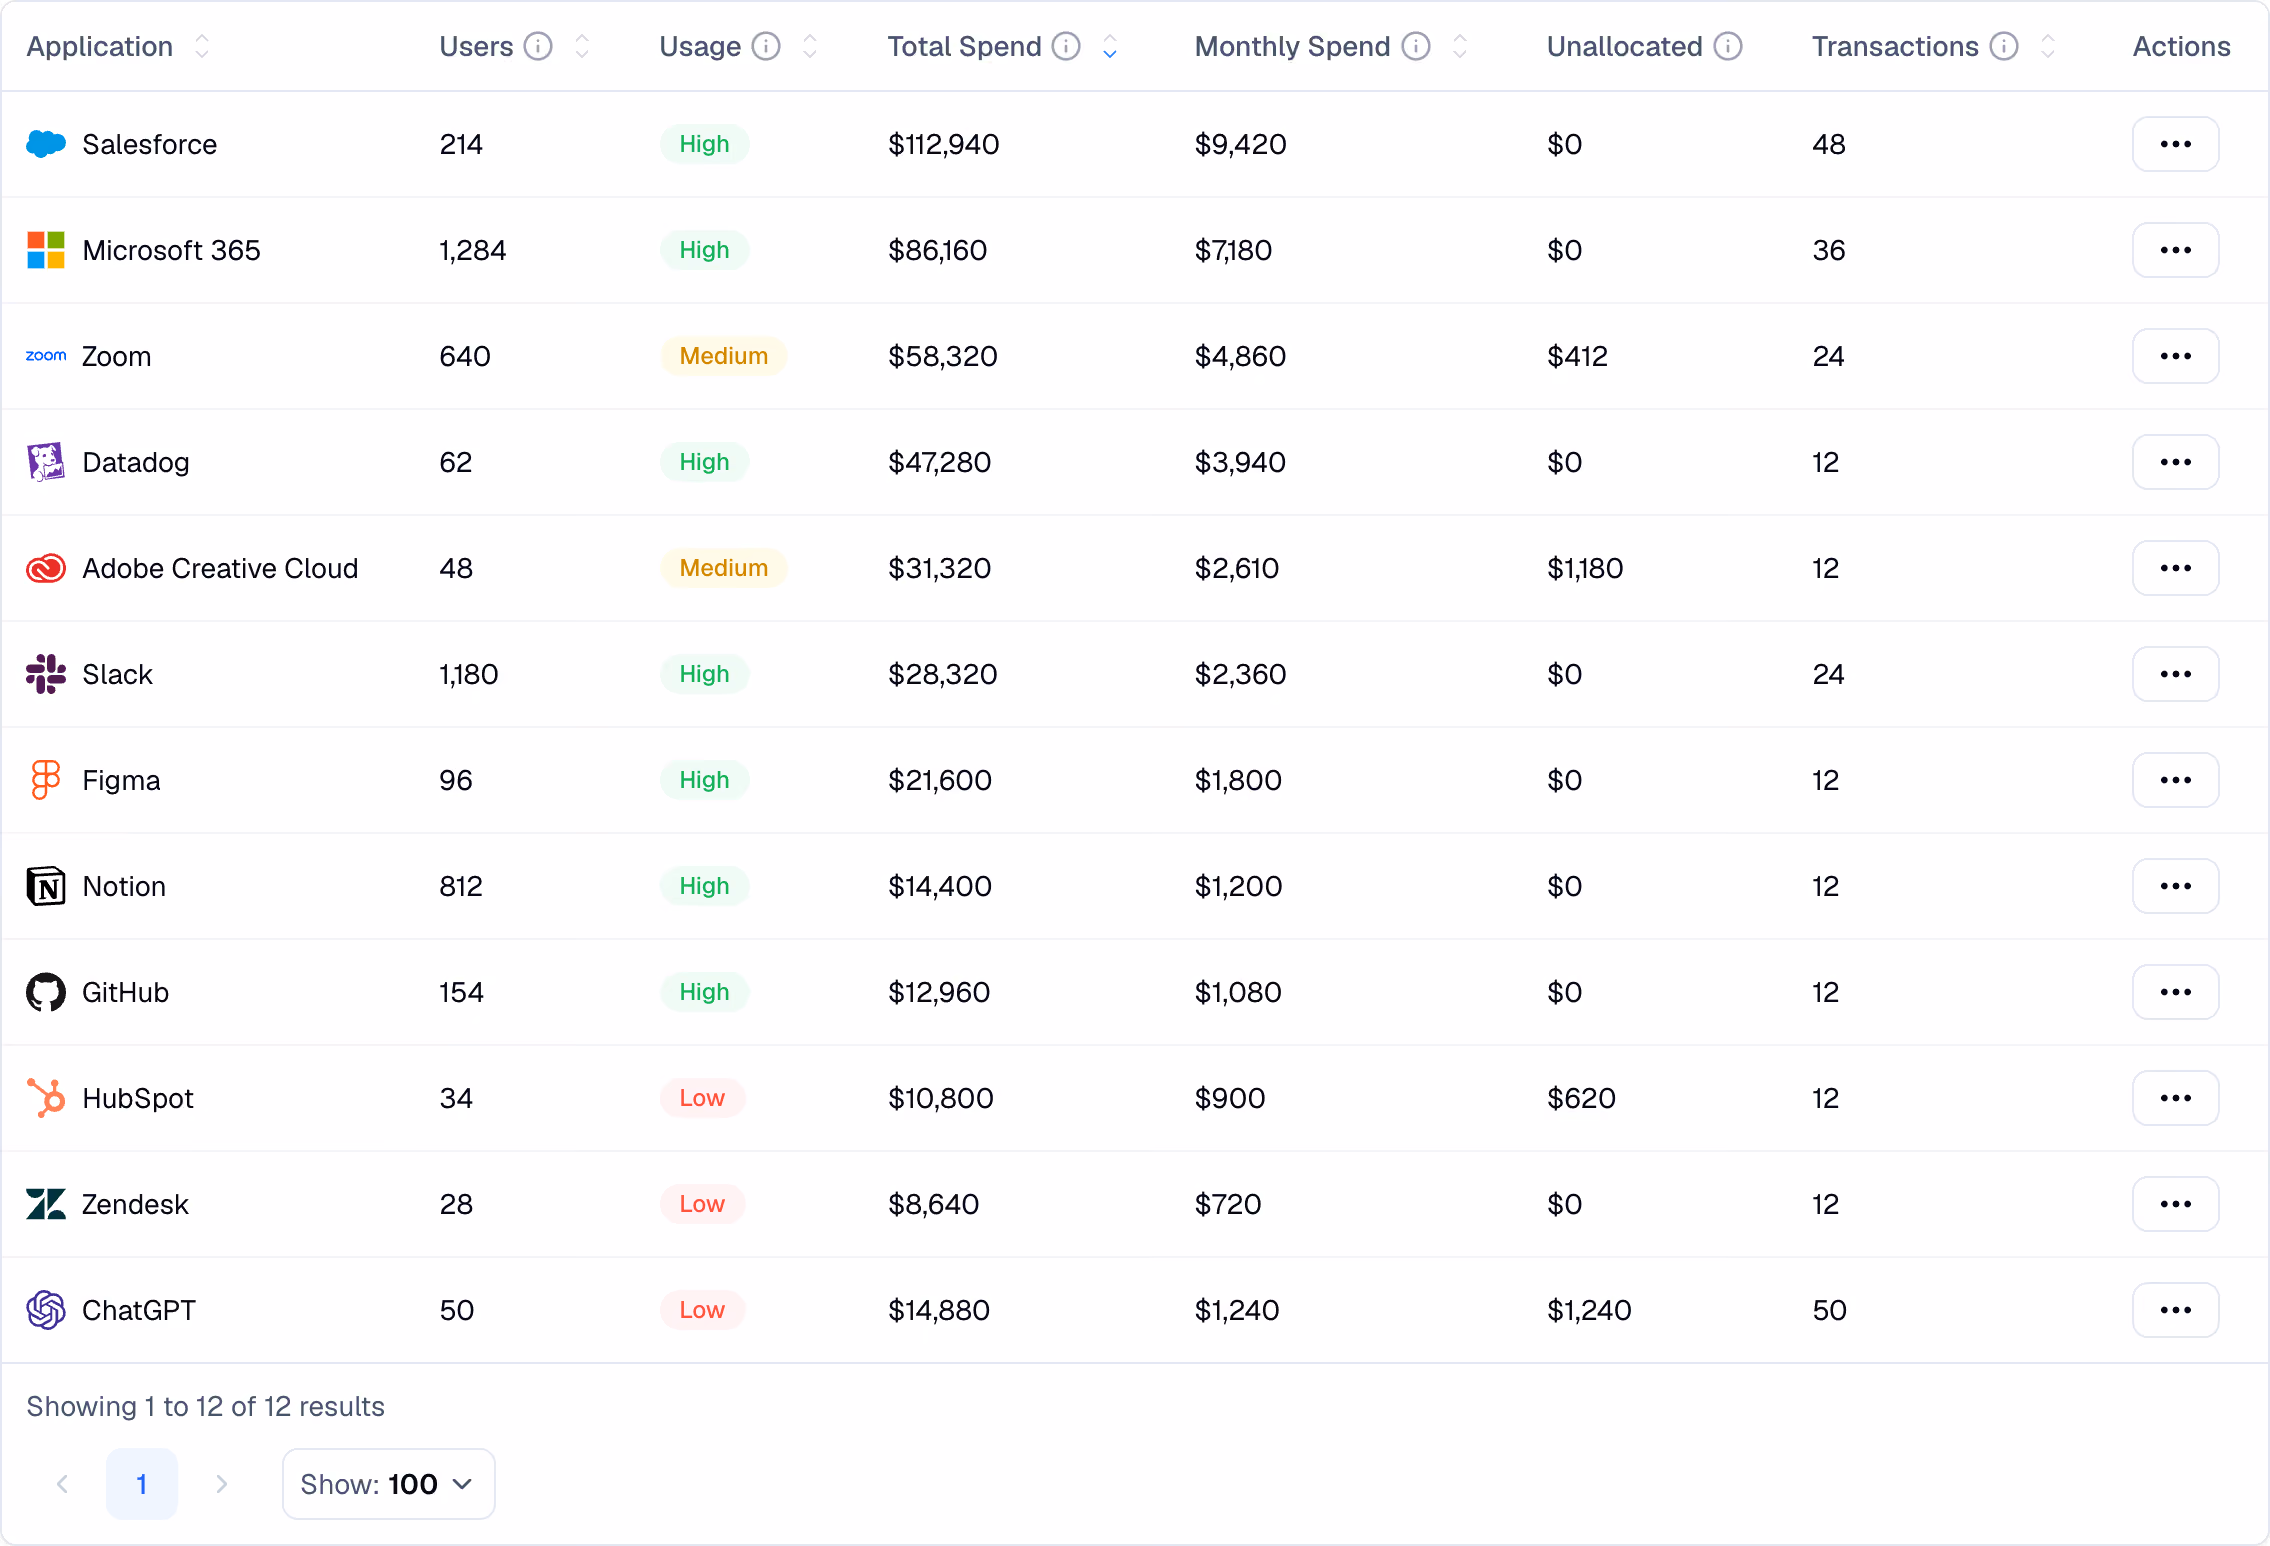
Task: Click the High usage badge for Datadog
Action: (704, 462)
